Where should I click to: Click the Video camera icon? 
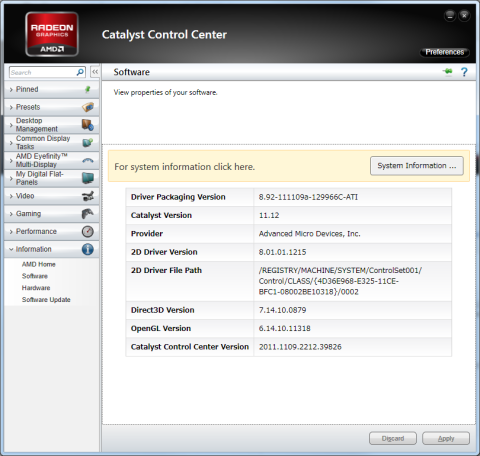tap(88, 196)
